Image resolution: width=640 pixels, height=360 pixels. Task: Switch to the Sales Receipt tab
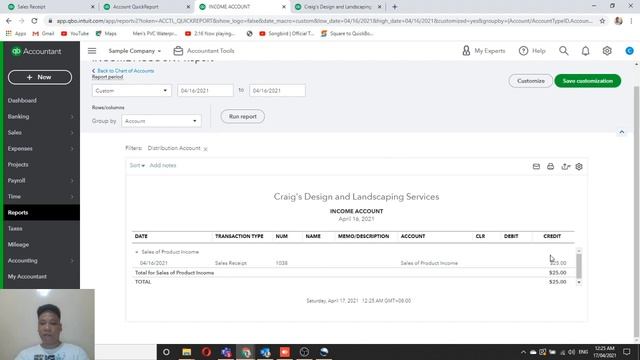pyautogui.click(x=51, y=7)
